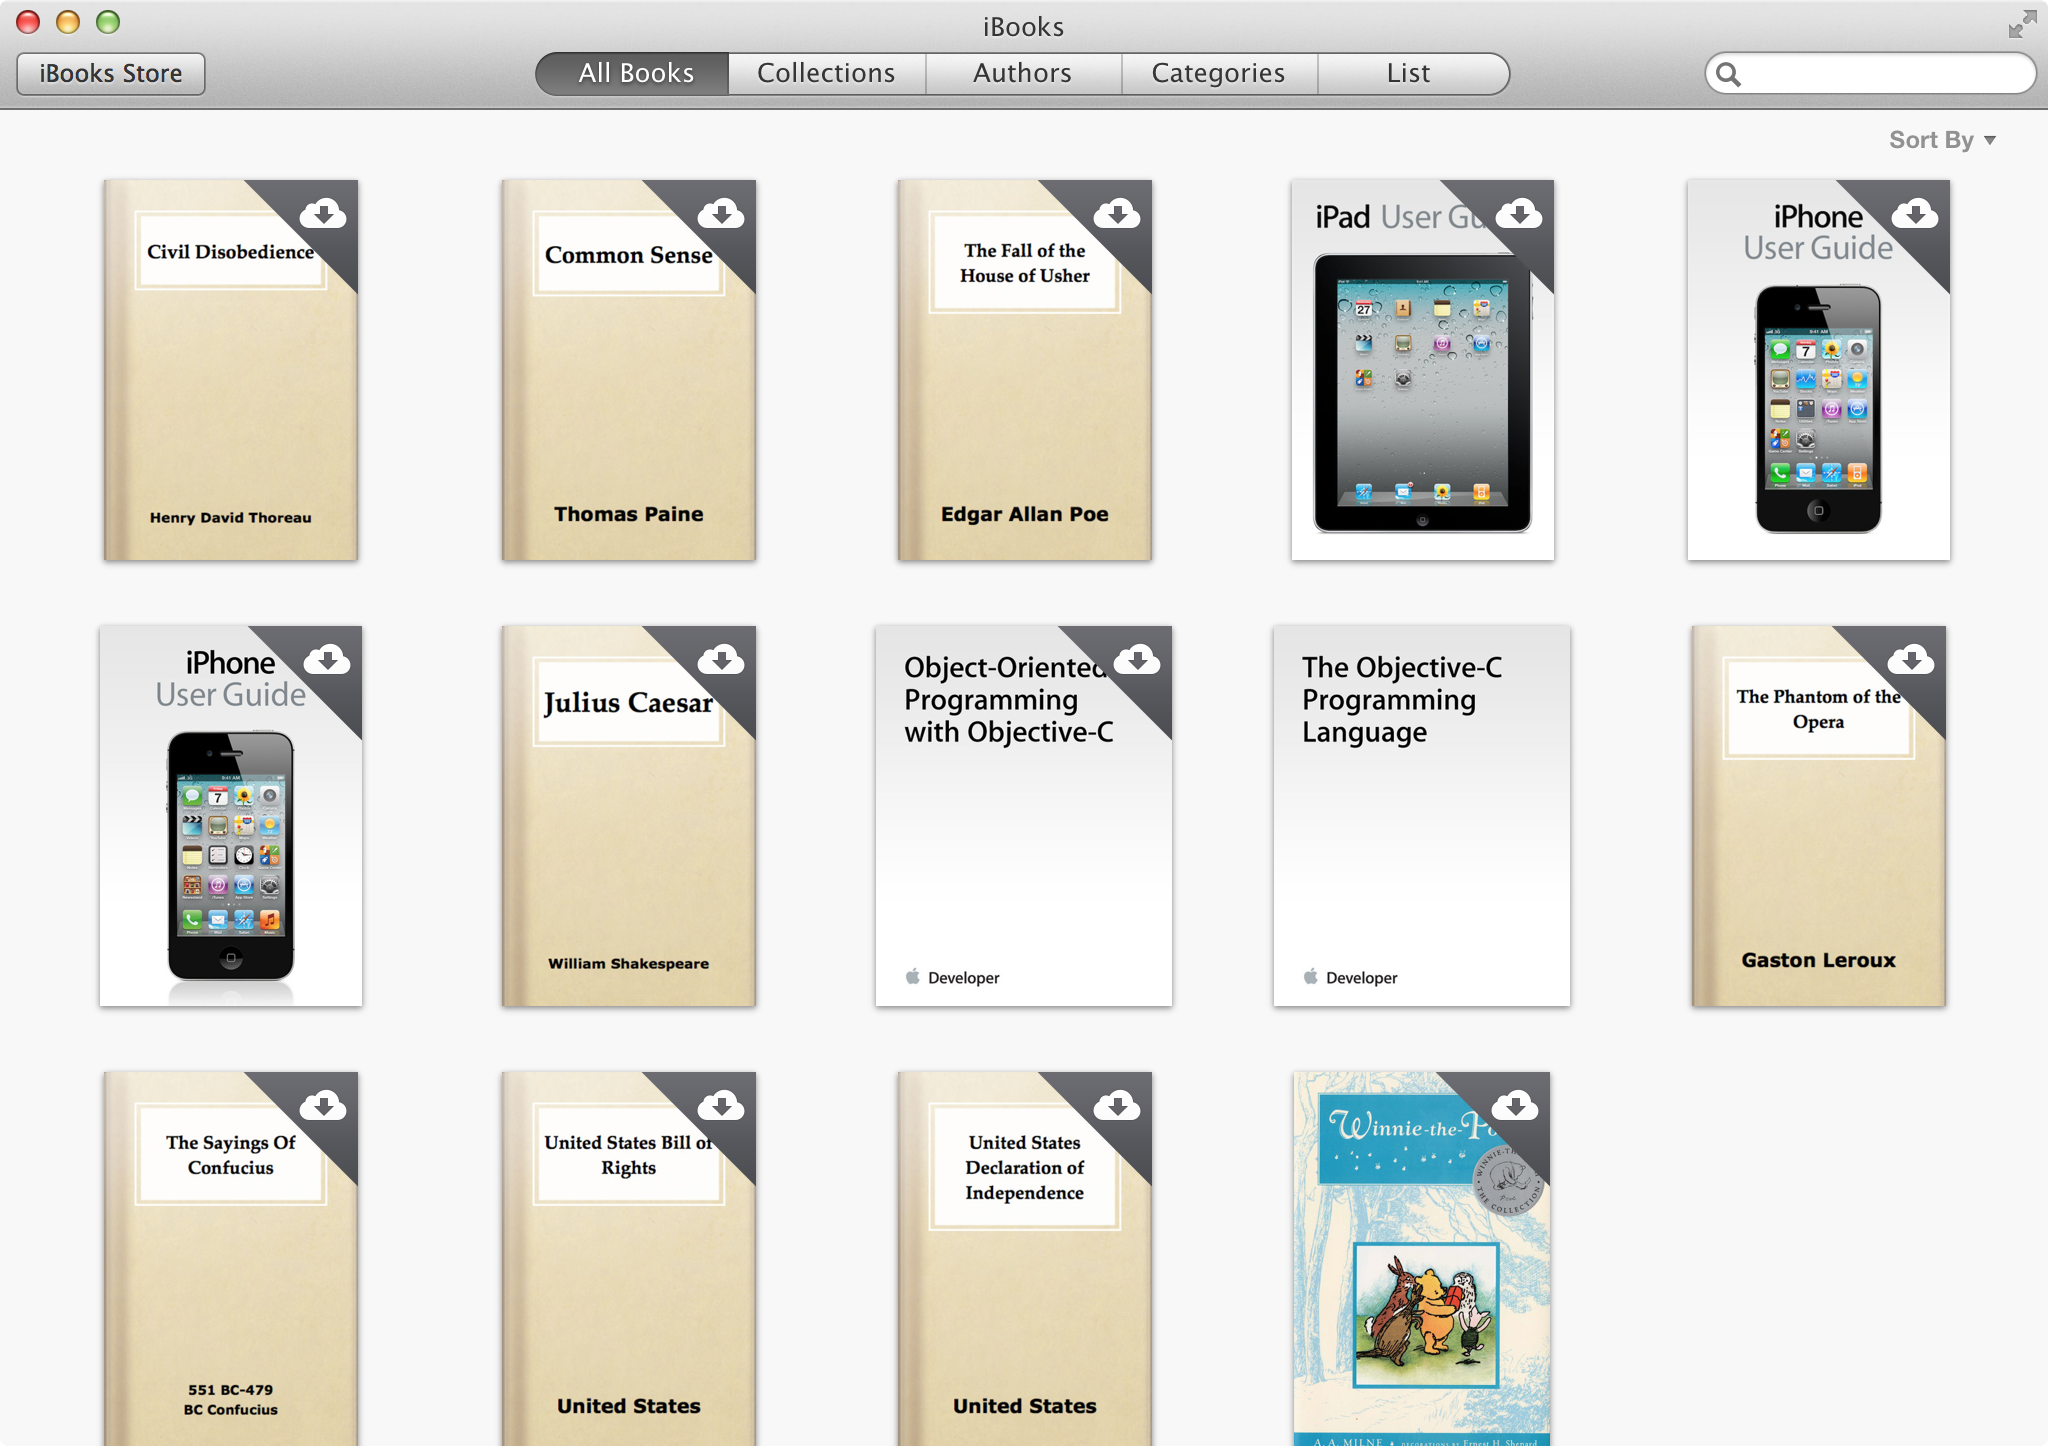The height and width of the screenshot is (1446, 2048).
Task: Open the iBooks Store
Action: (111, 74)
